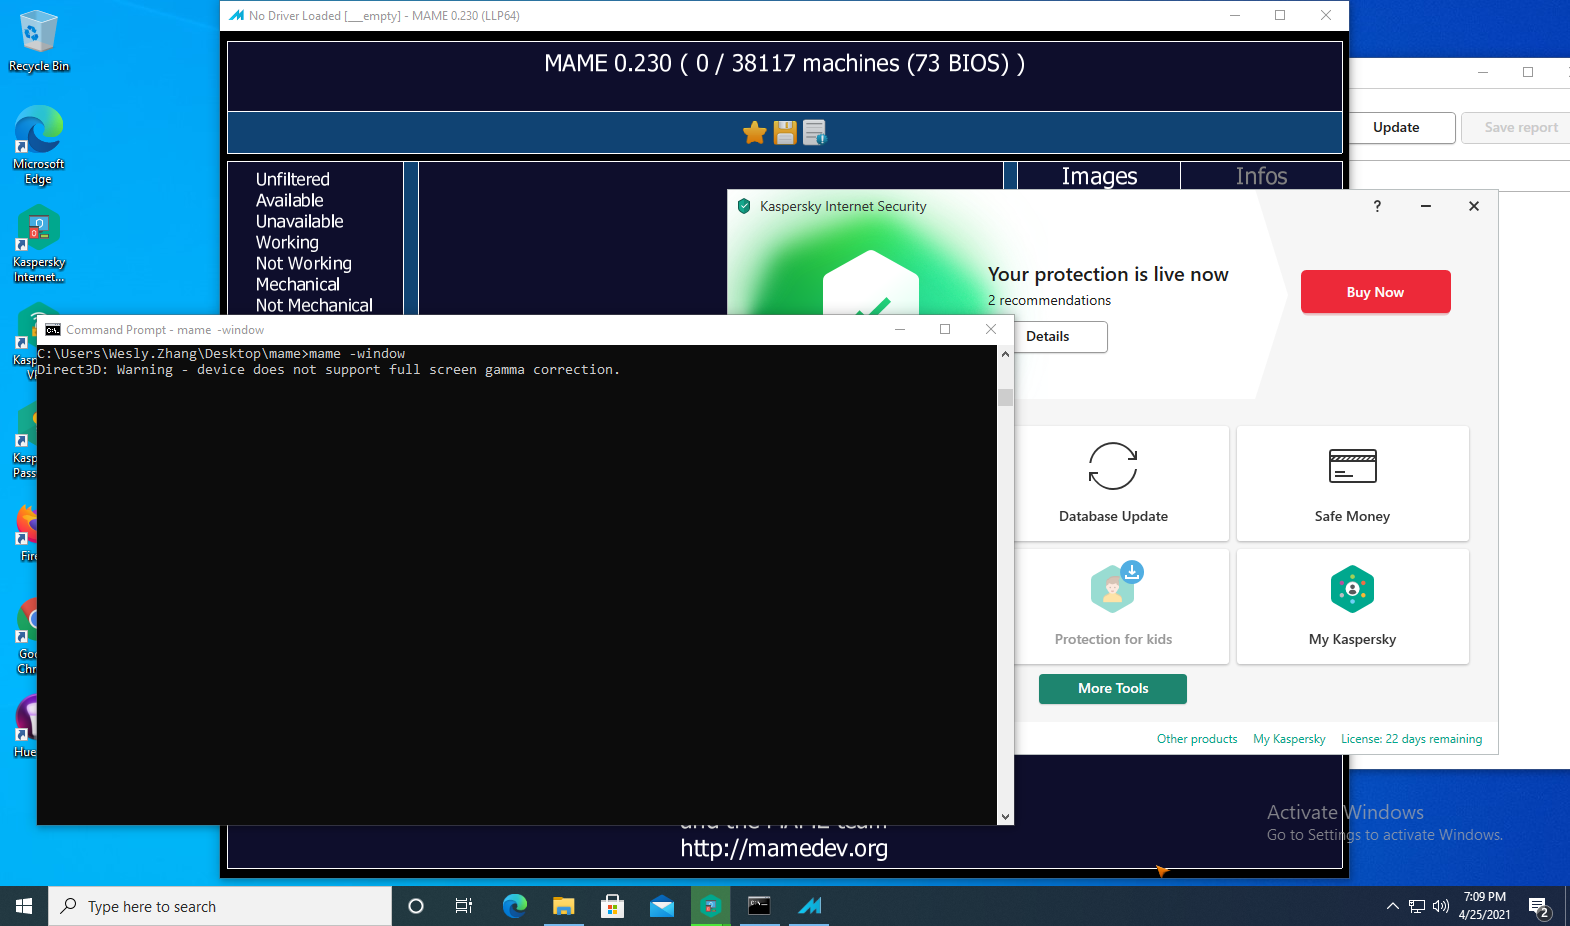This screenshot has width=1570, height=926.
Task: Click the '2 recommendations' text in Kaspersky
Action: coord(1049,300)
